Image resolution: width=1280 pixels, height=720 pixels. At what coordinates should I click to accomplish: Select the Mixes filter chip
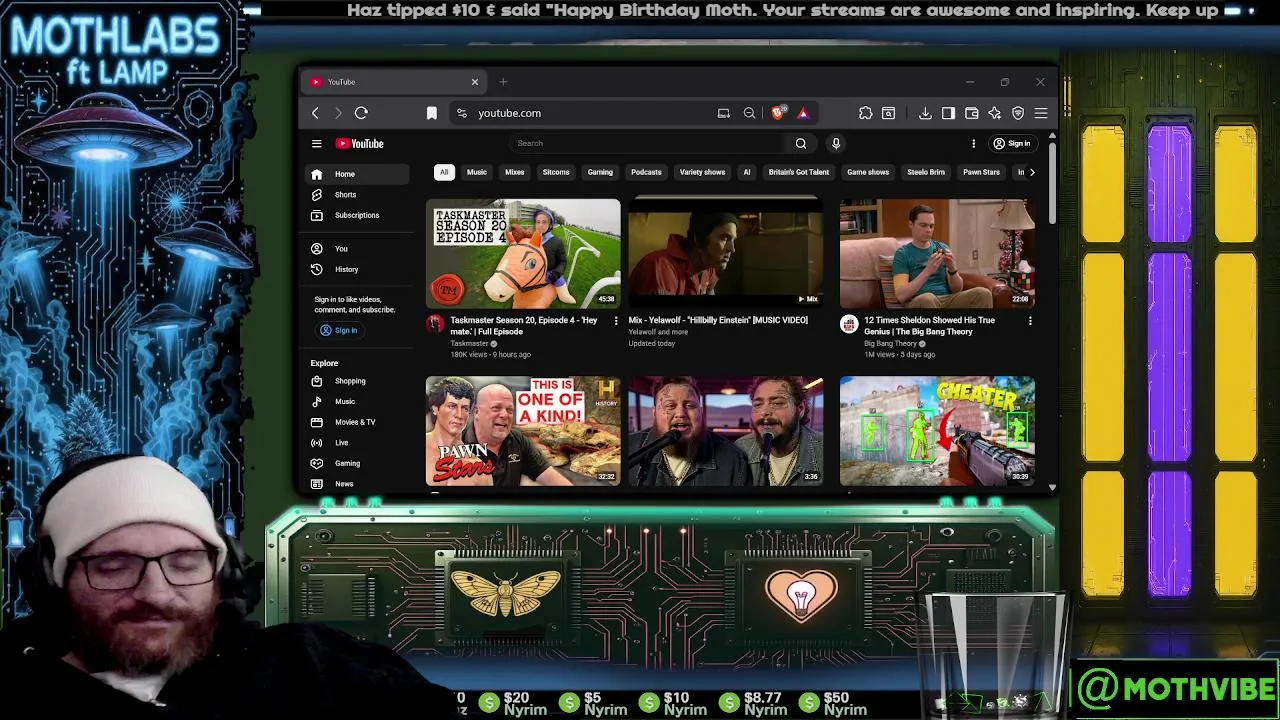click(x=515, y=172)
